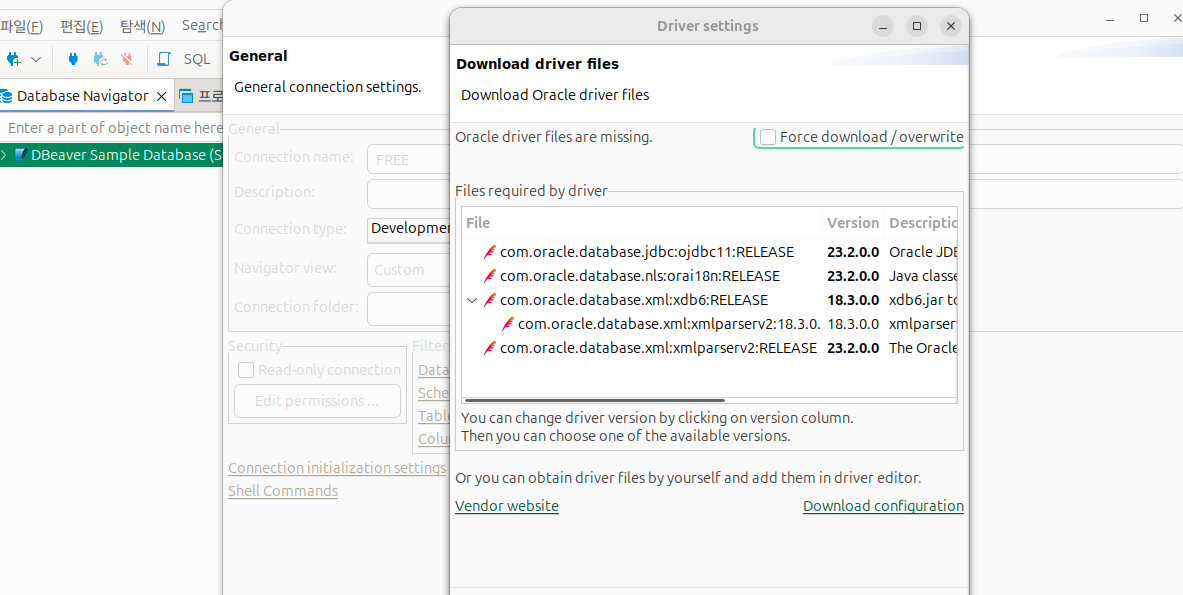Open the 파일(F) menu
This screenshot has width=1183, height=595.
[x=21, y=26]
